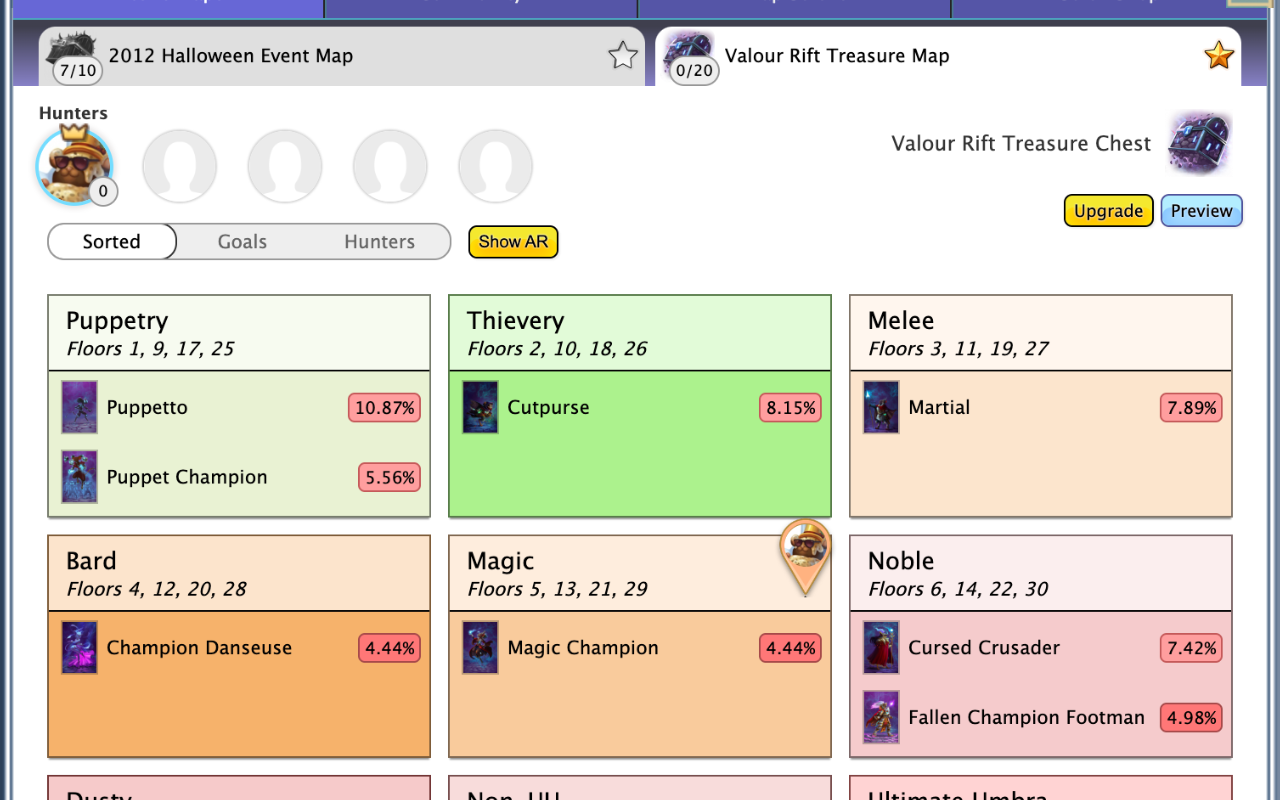
Task: Click Champion Danseuse's 4.44% rate badge
Action: (x=389, y=648)
